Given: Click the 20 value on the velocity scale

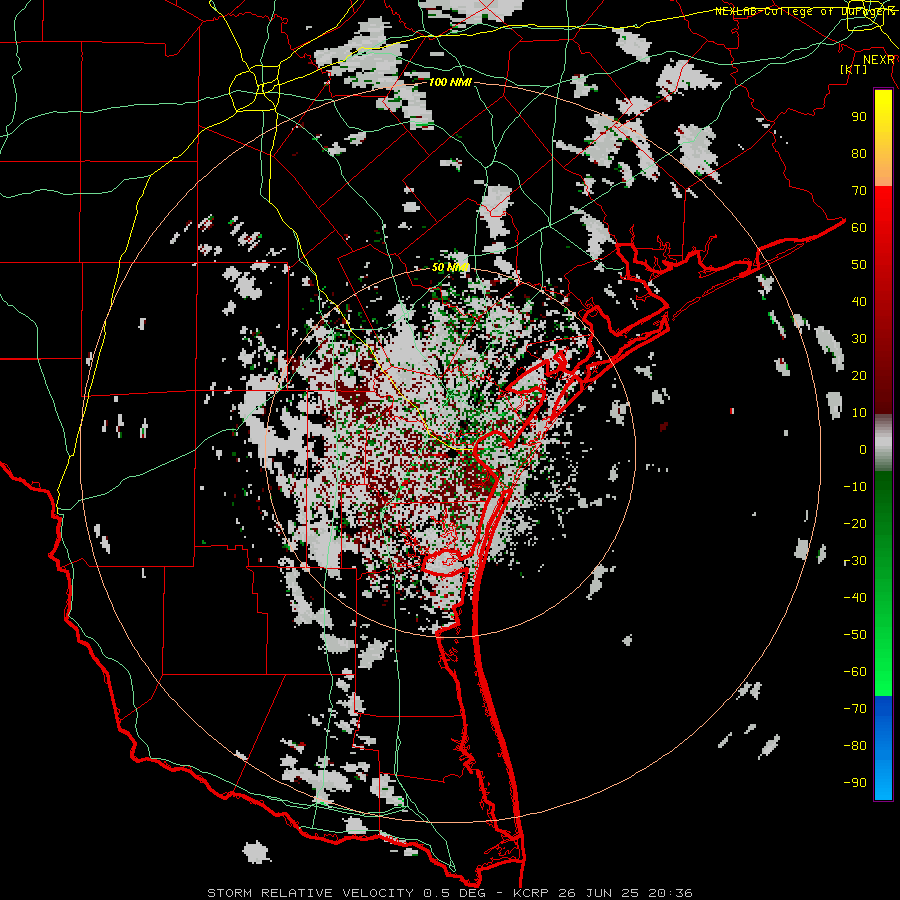Looking at the screenshot, I should [859, 376].
